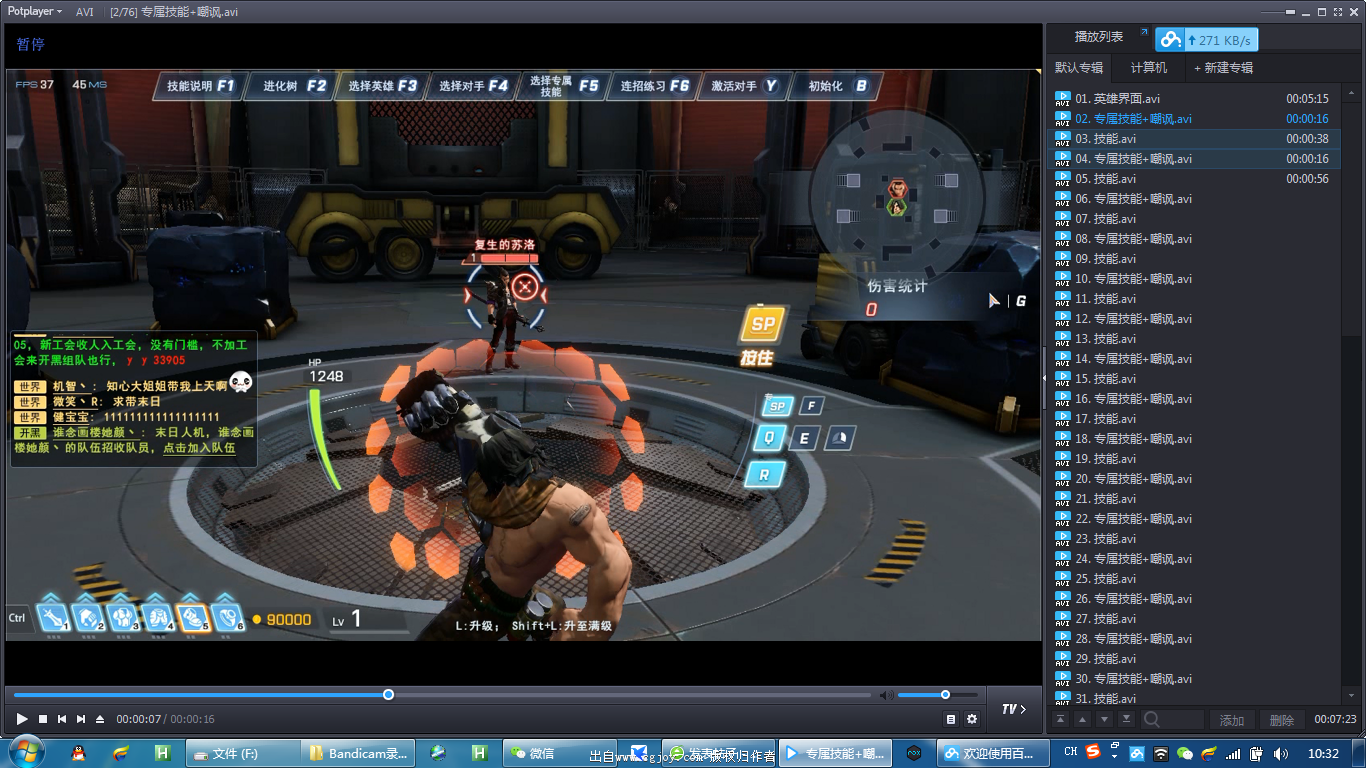
Task: Move item to top of playlist button
Action: pyautogui.click(x=1060, y=719)
